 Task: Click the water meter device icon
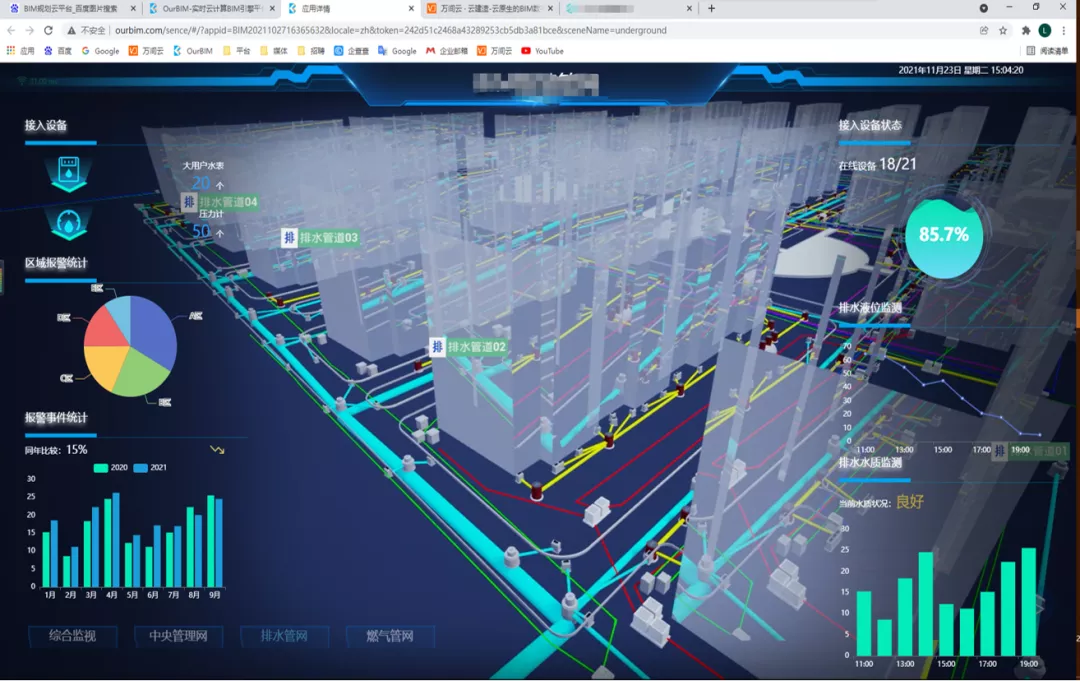tap(68, 172)
